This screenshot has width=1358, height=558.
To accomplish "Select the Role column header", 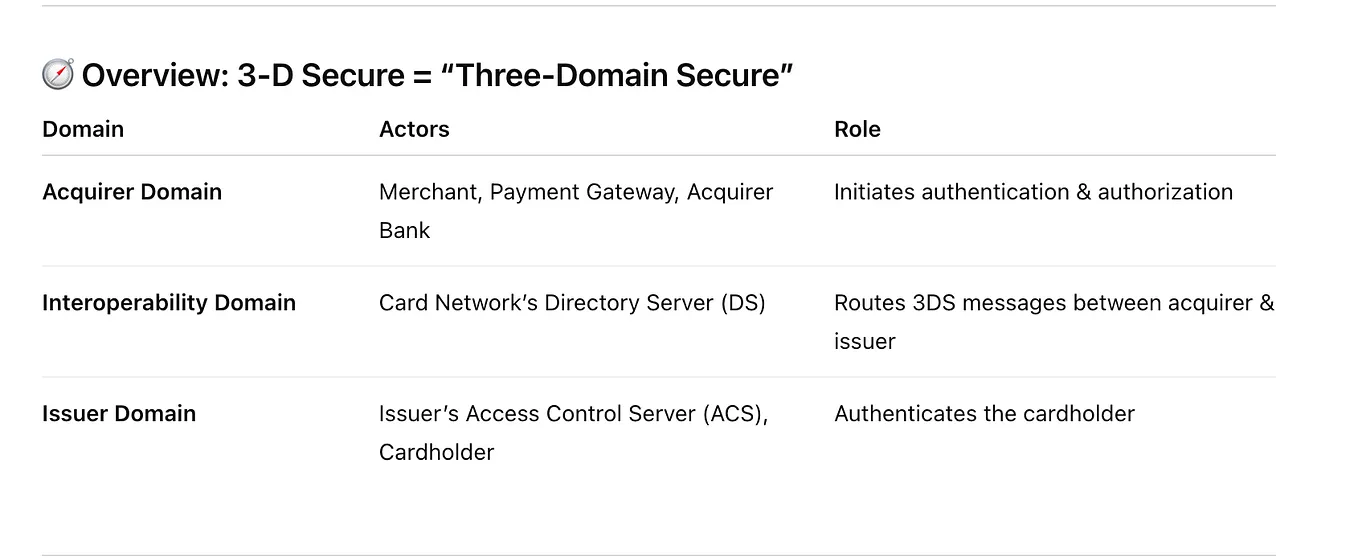I will (857, 129).
